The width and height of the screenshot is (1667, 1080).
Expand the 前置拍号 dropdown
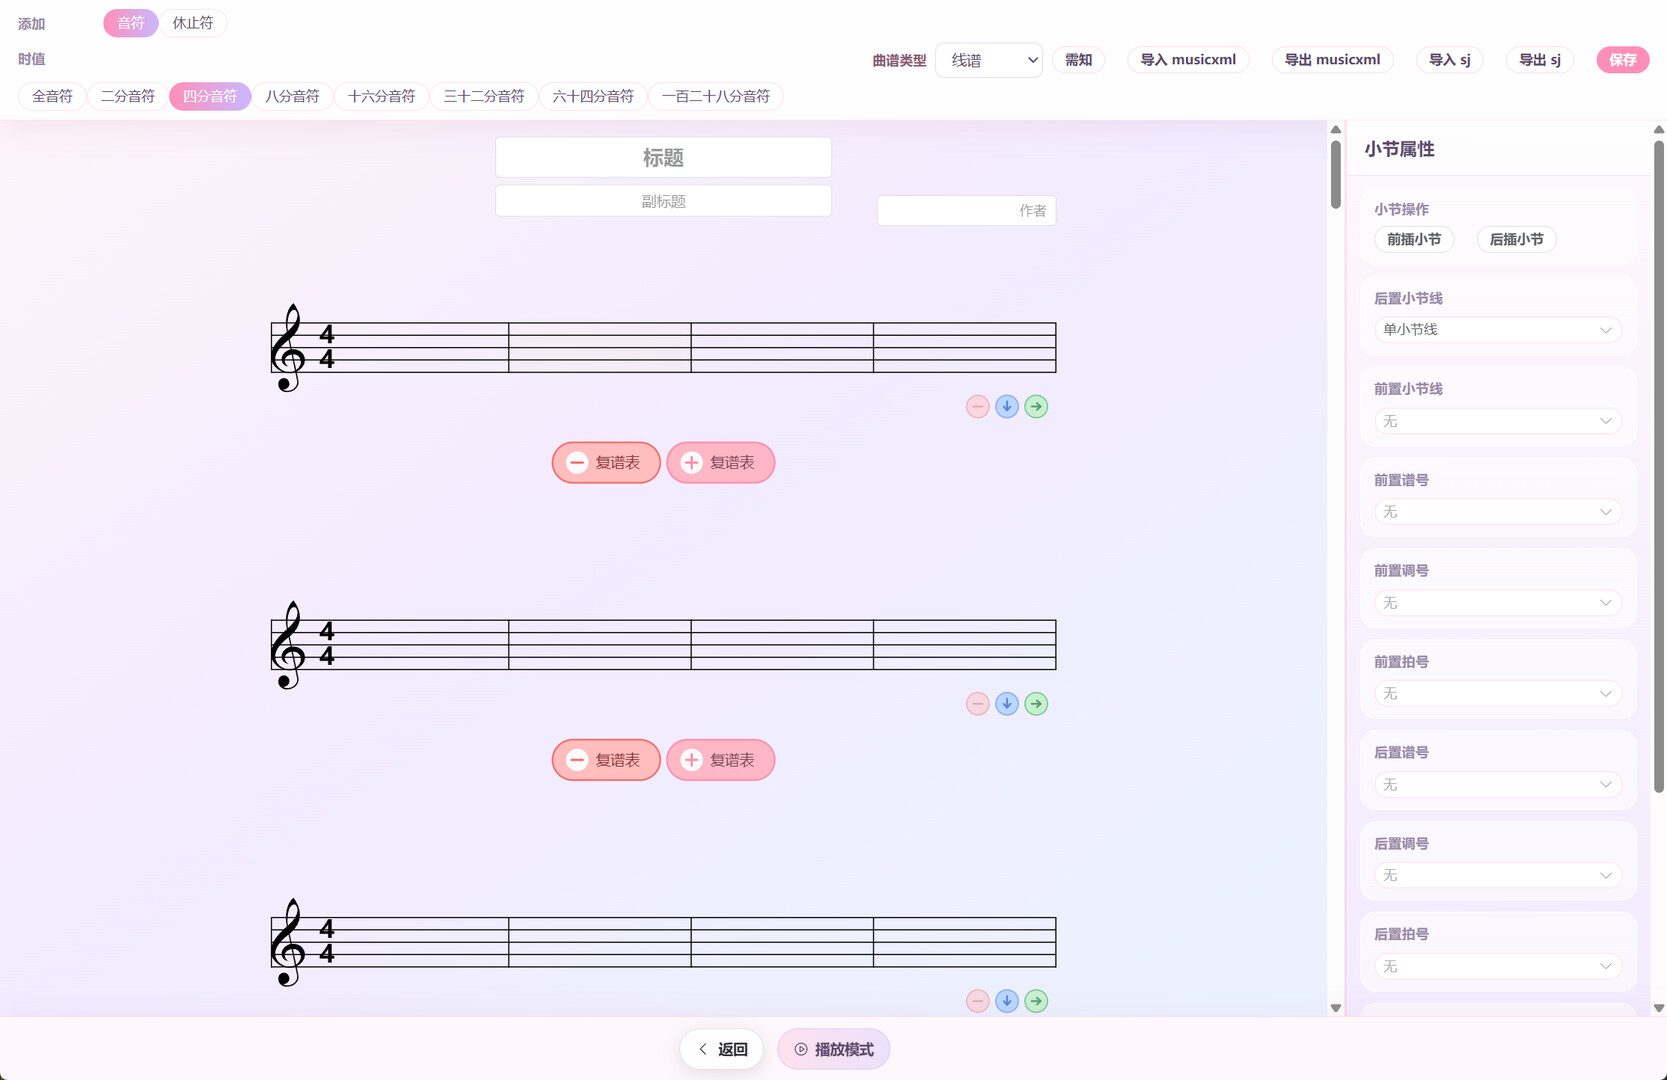click(x=1497, y=694)
